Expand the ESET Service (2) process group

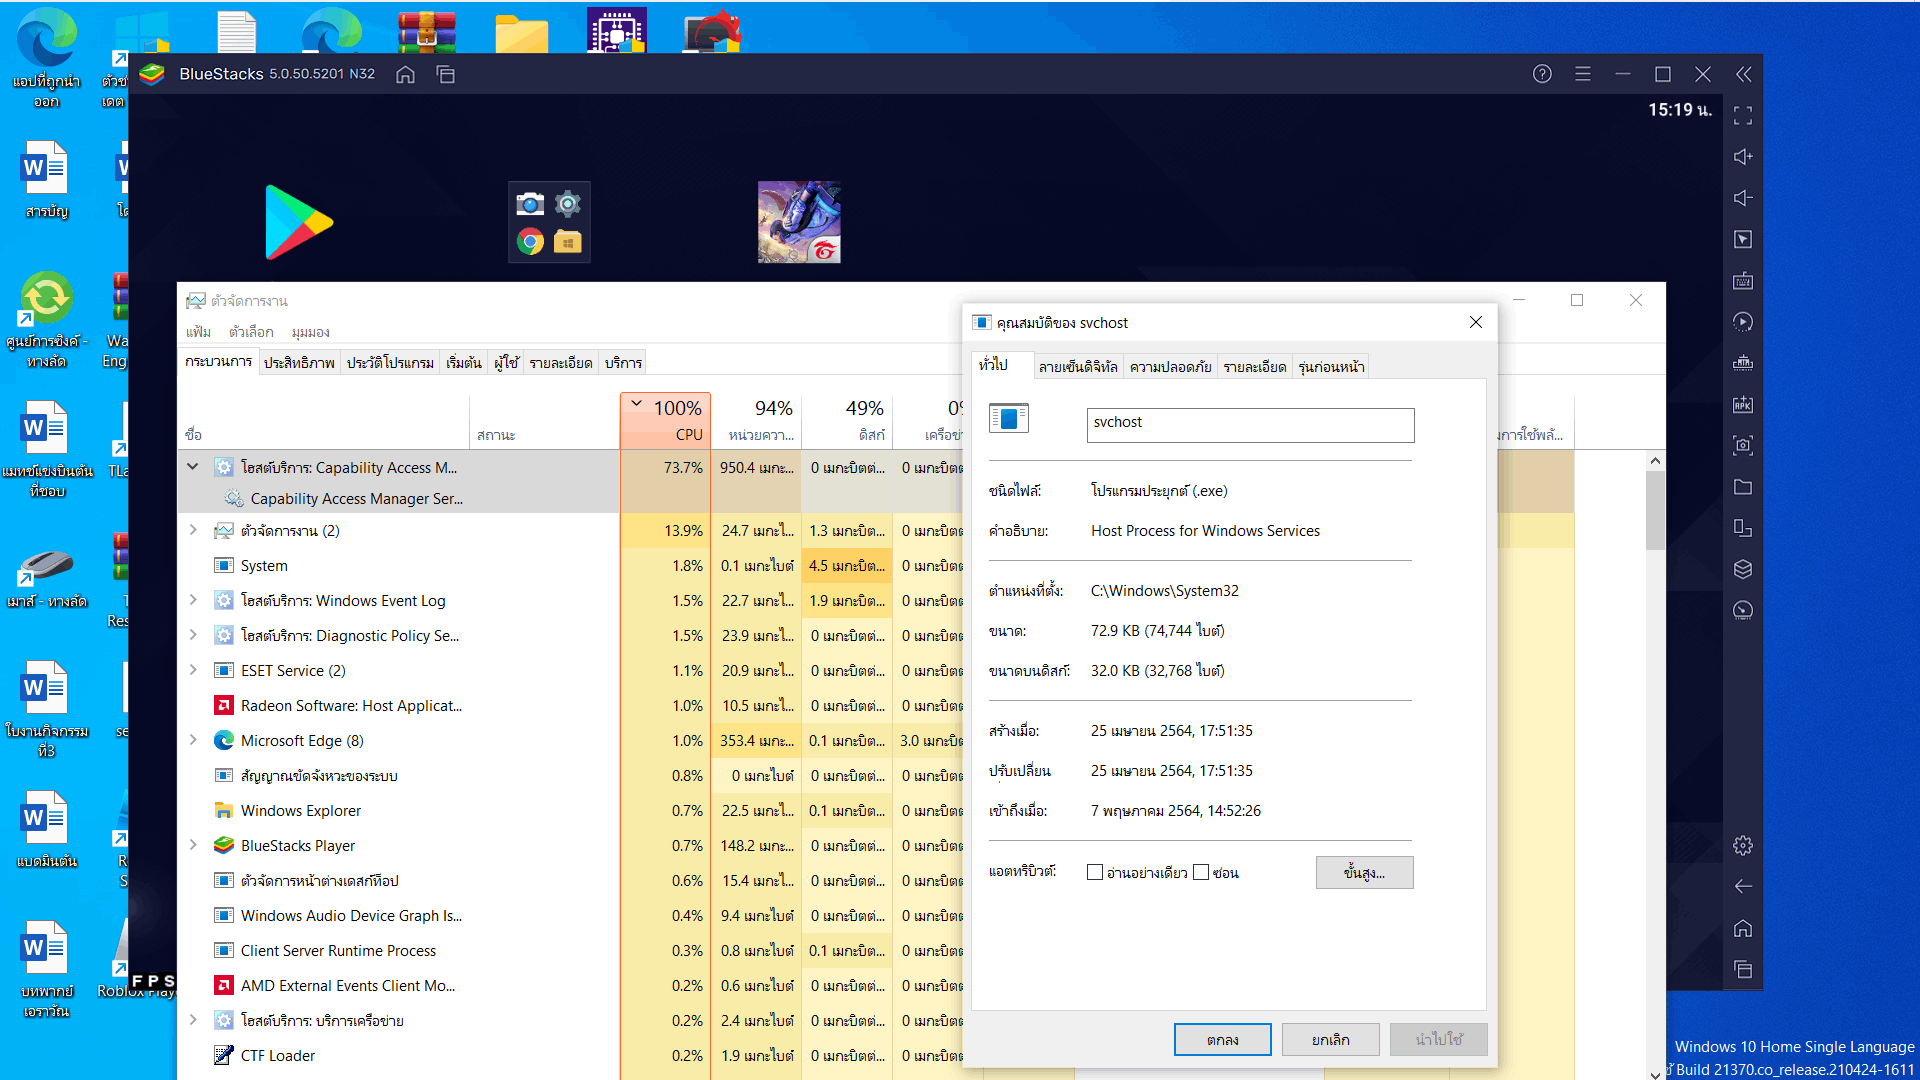point(193,670)
